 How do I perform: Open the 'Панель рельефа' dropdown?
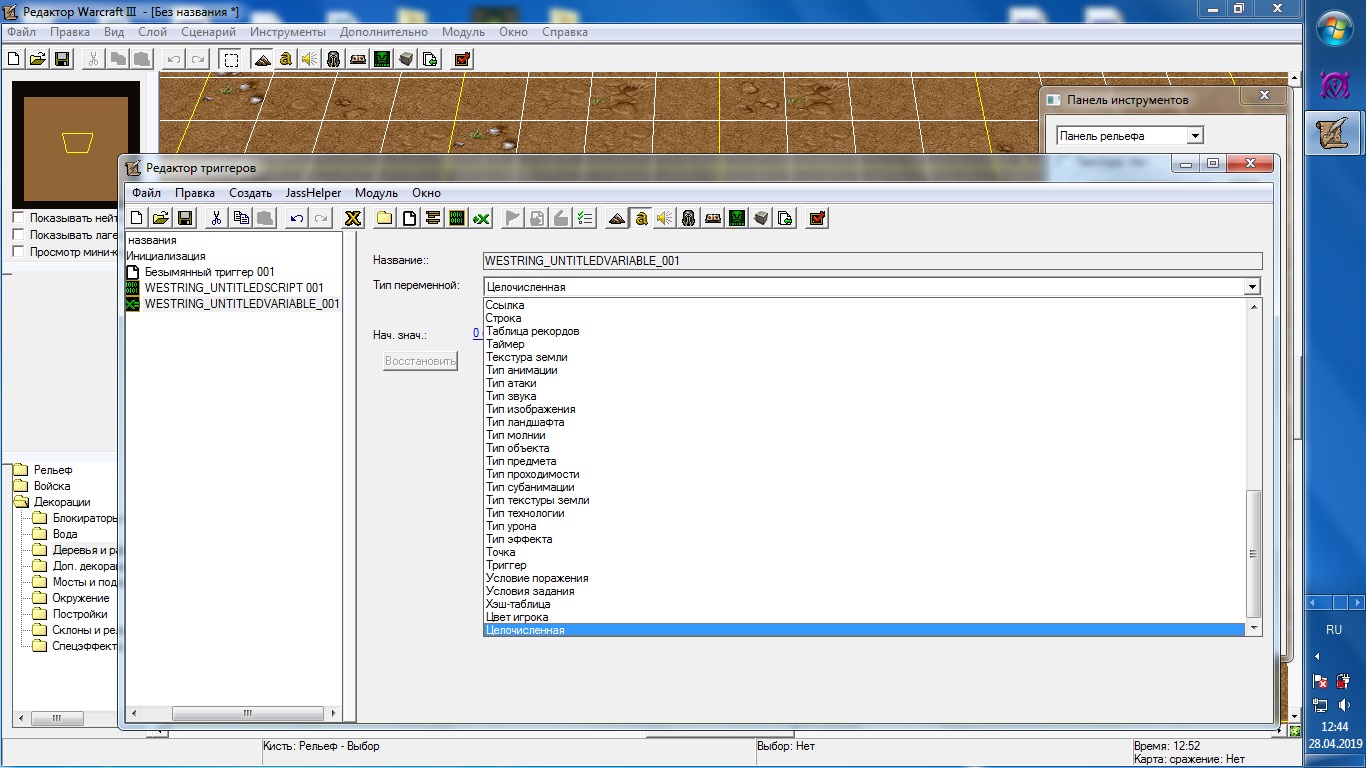pyautogui.click(x=1195, y=136)
